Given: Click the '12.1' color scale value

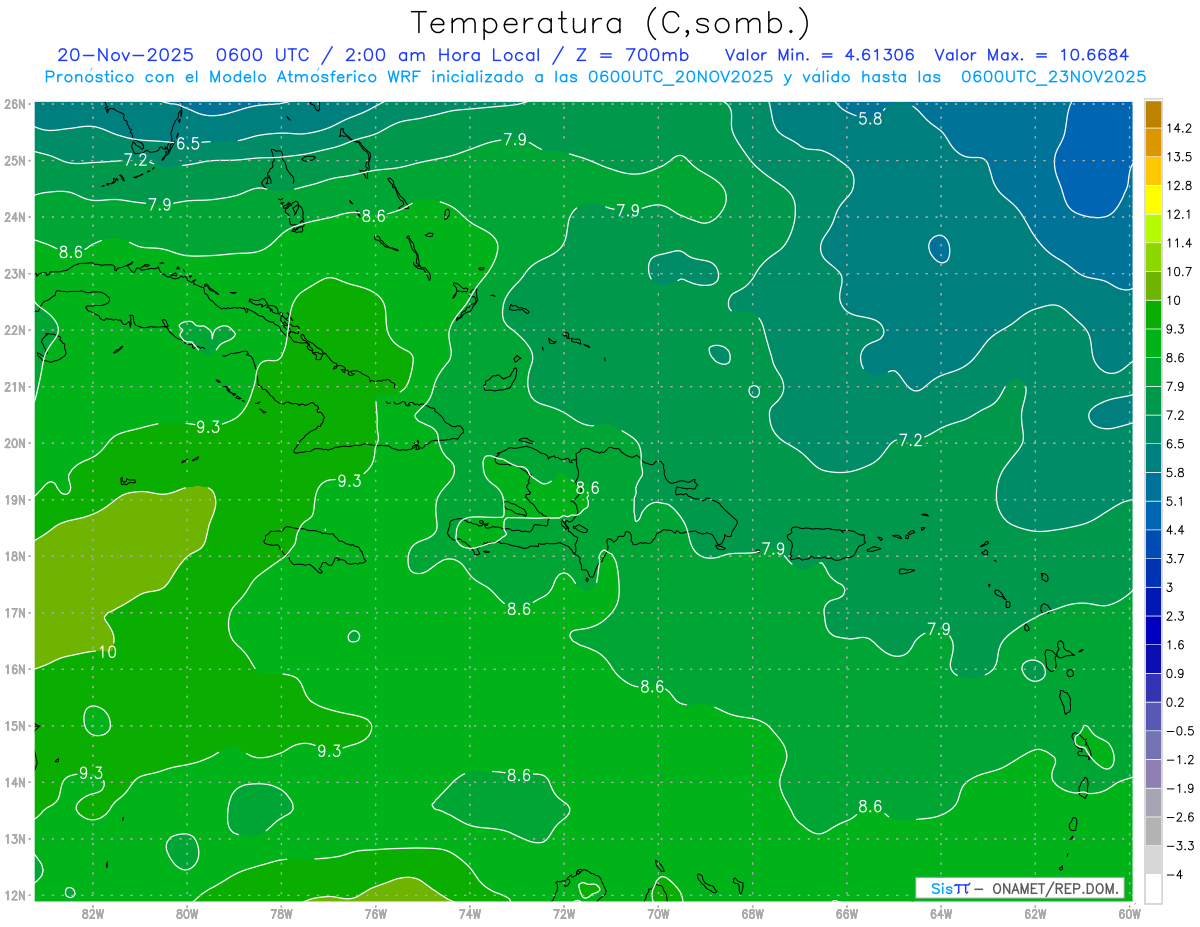Looking at the screenshot, I should tap(1180, 214).
